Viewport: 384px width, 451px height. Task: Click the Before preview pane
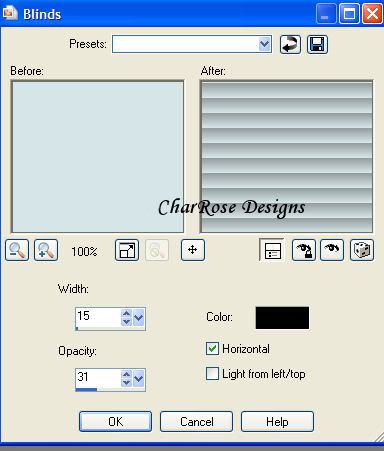97,157
